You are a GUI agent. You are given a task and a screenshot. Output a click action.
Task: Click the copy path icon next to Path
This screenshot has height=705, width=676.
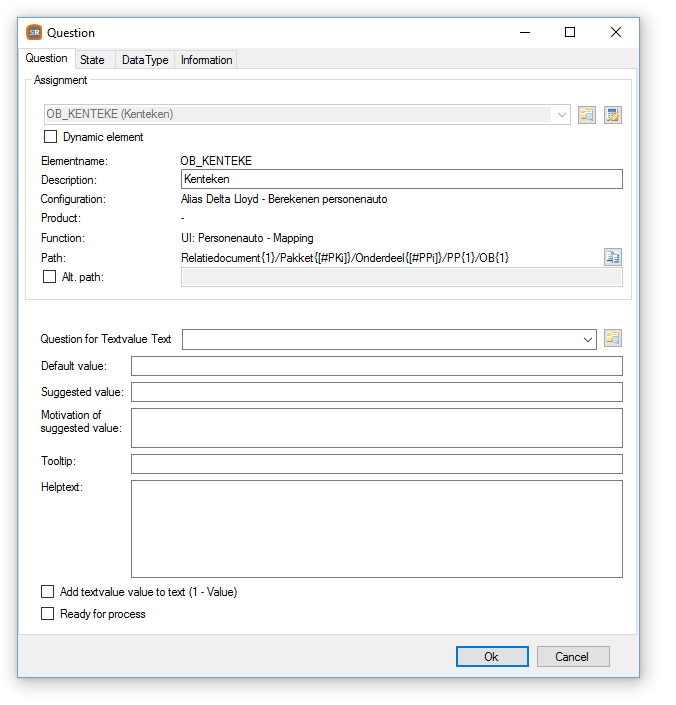pos(613,257)
